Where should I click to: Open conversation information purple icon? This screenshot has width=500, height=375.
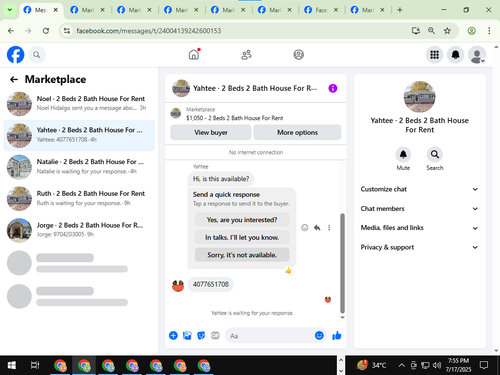333,88
